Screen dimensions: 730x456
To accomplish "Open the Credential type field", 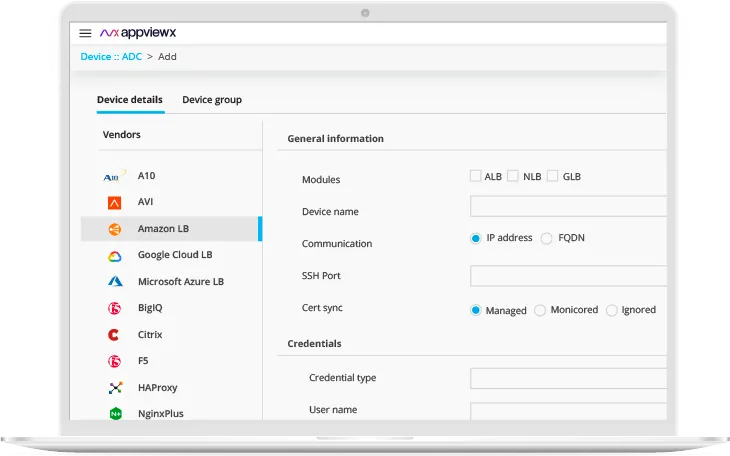I will [568, 378].
